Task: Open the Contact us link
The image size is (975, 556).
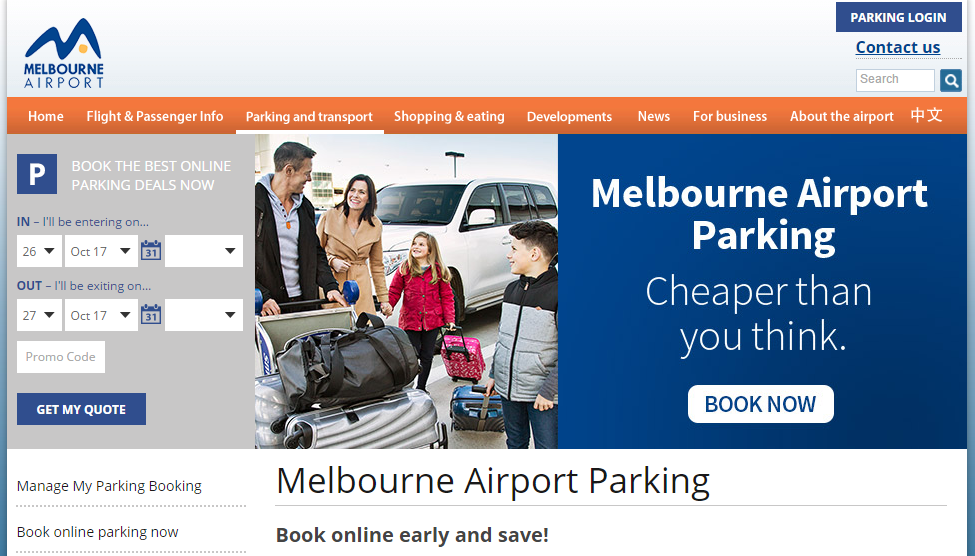Action: tap(898, 47)
